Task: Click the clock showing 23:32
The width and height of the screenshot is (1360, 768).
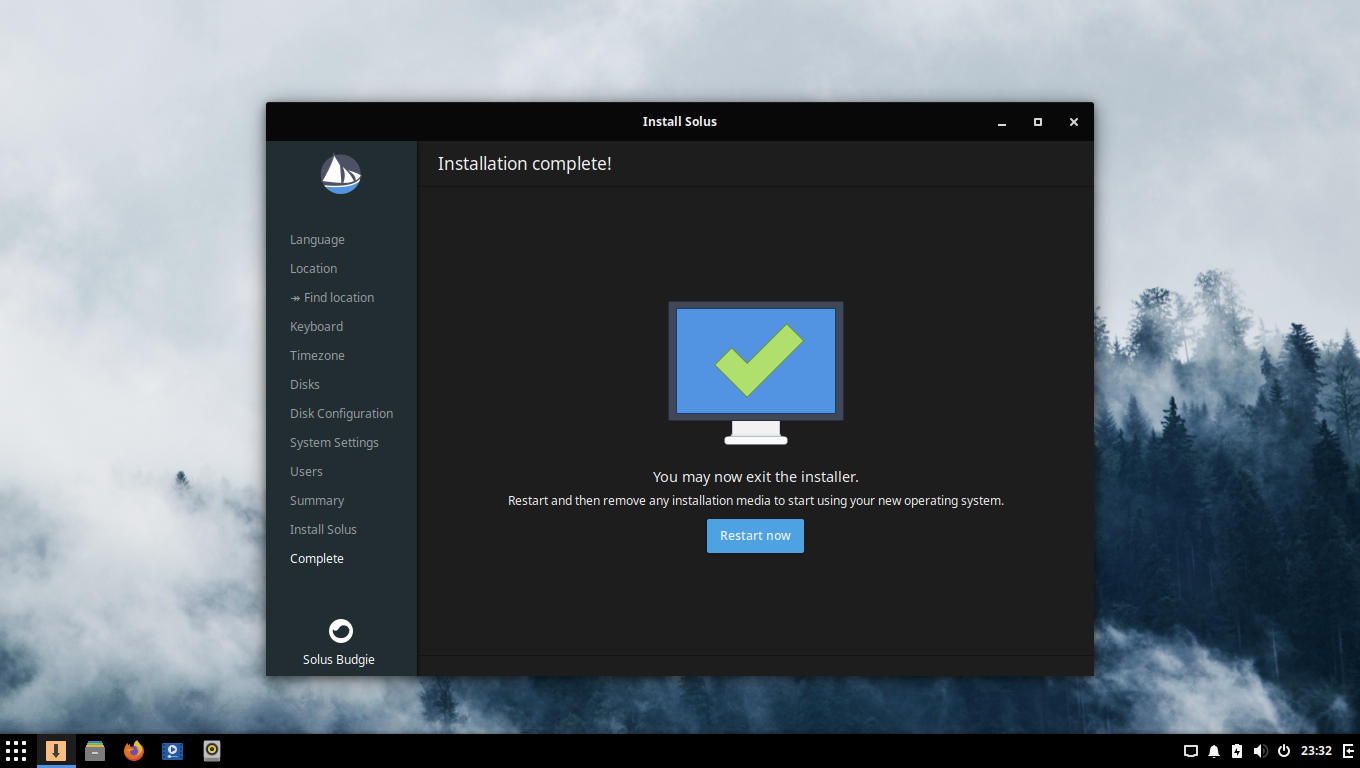Action: click(1316, 751)
